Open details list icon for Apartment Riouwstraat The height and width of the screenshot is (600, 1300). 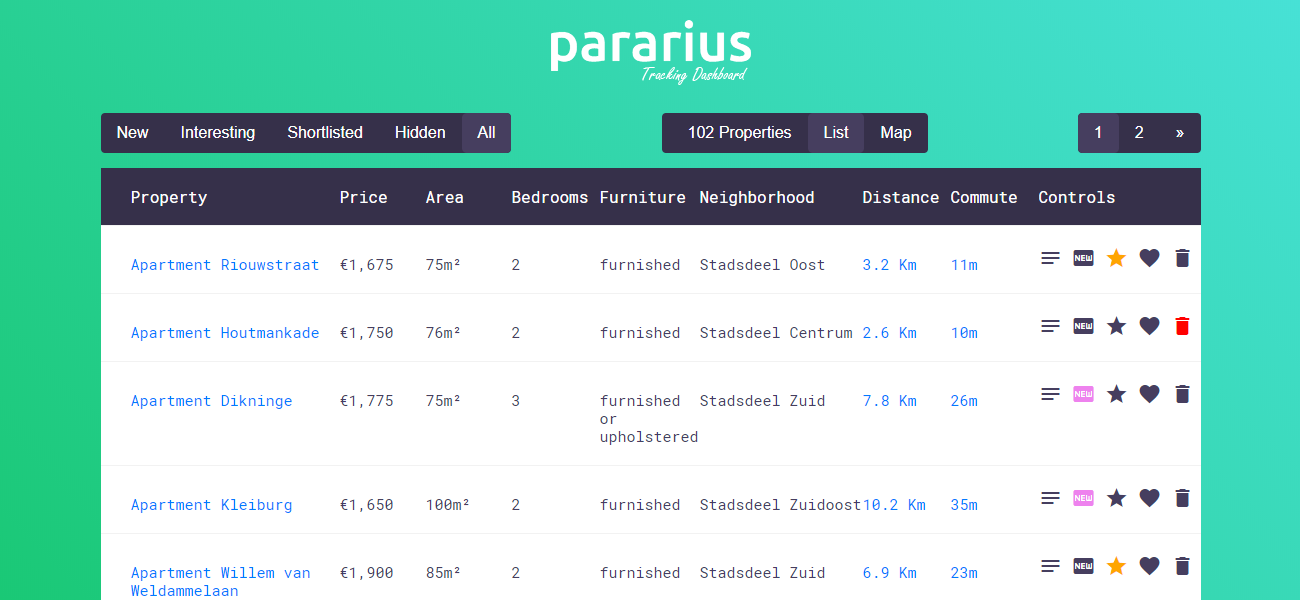coord(1050,258)
